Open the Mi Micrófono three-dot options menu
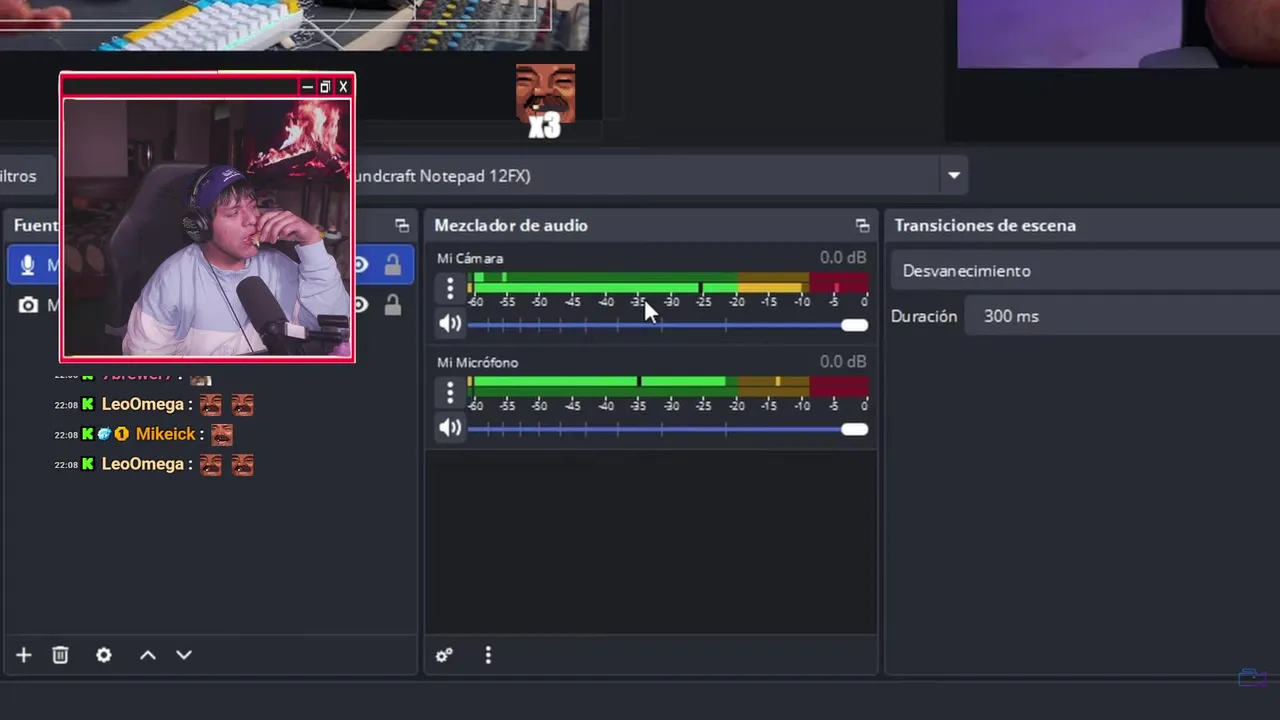The image size is (1280, 720). tap(450, 392)
